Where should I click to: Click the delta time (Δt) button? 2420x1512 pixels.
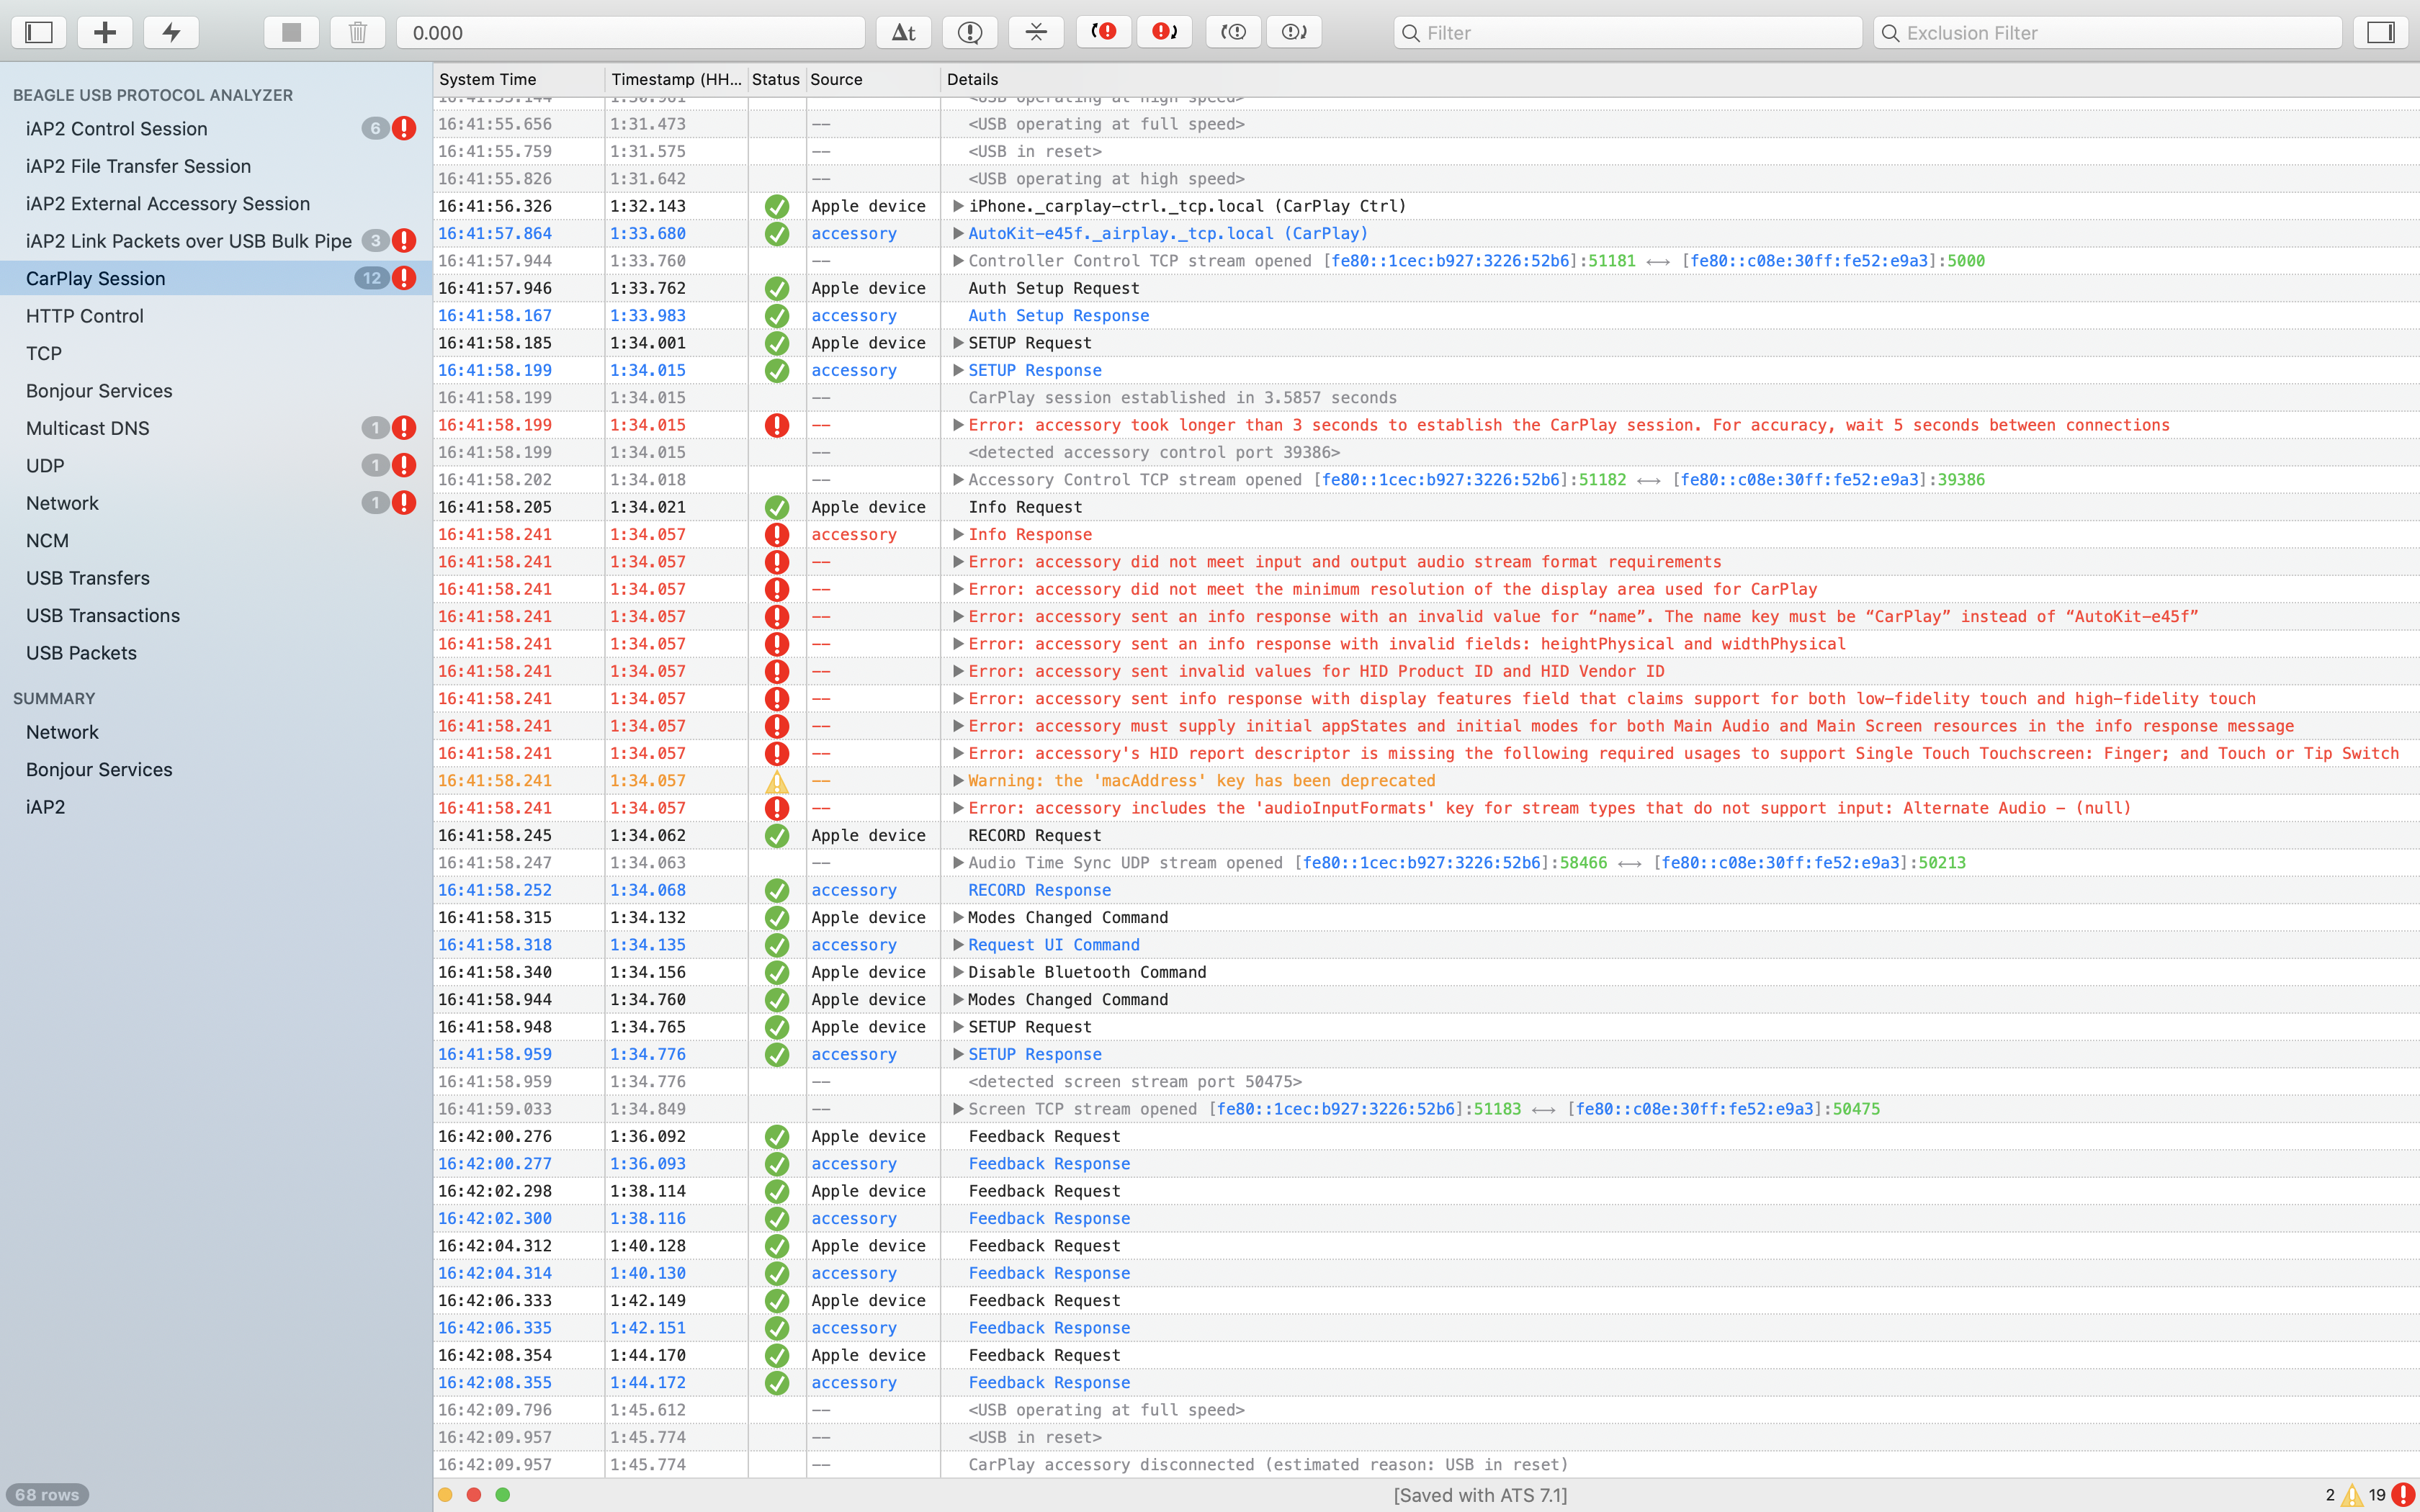(x=904, y=32)
